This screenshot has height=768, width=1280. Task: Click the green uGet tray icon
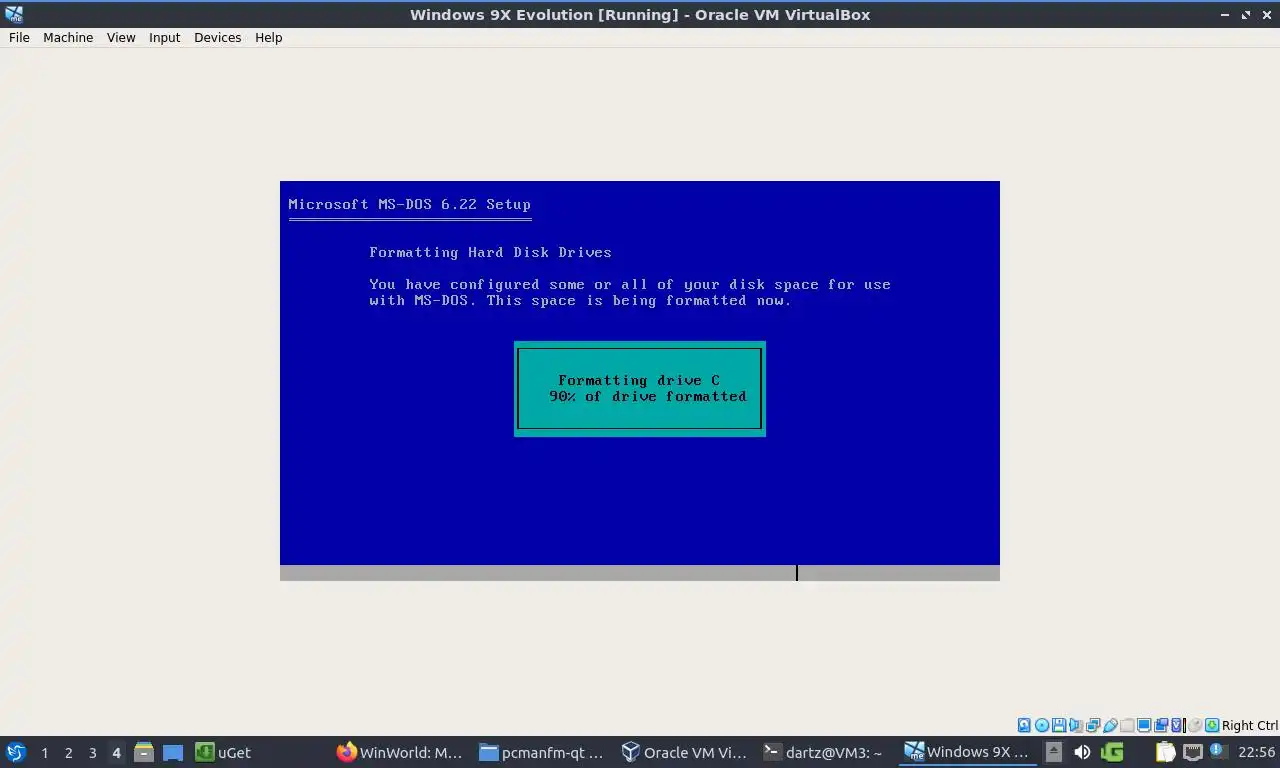(x=1112, y=752)
